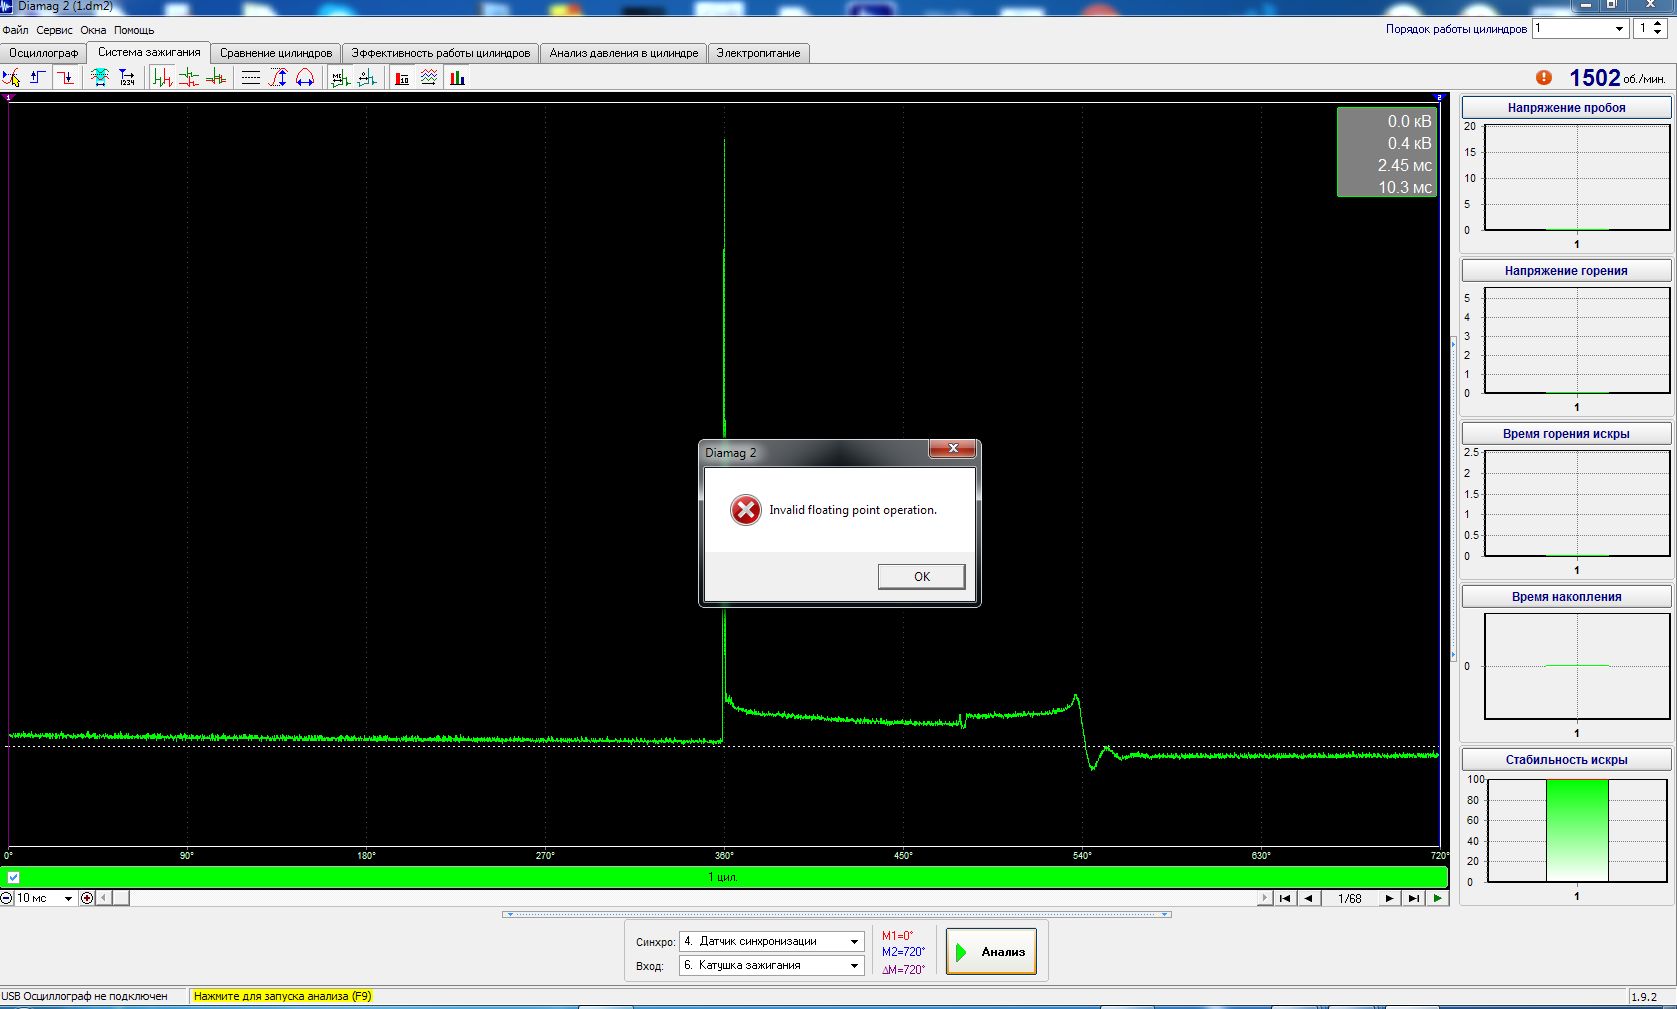Viewport: 1677px width, 1009px height.
Task: Open the cylinder firing order dropdown
Action: click(1619, 29)
